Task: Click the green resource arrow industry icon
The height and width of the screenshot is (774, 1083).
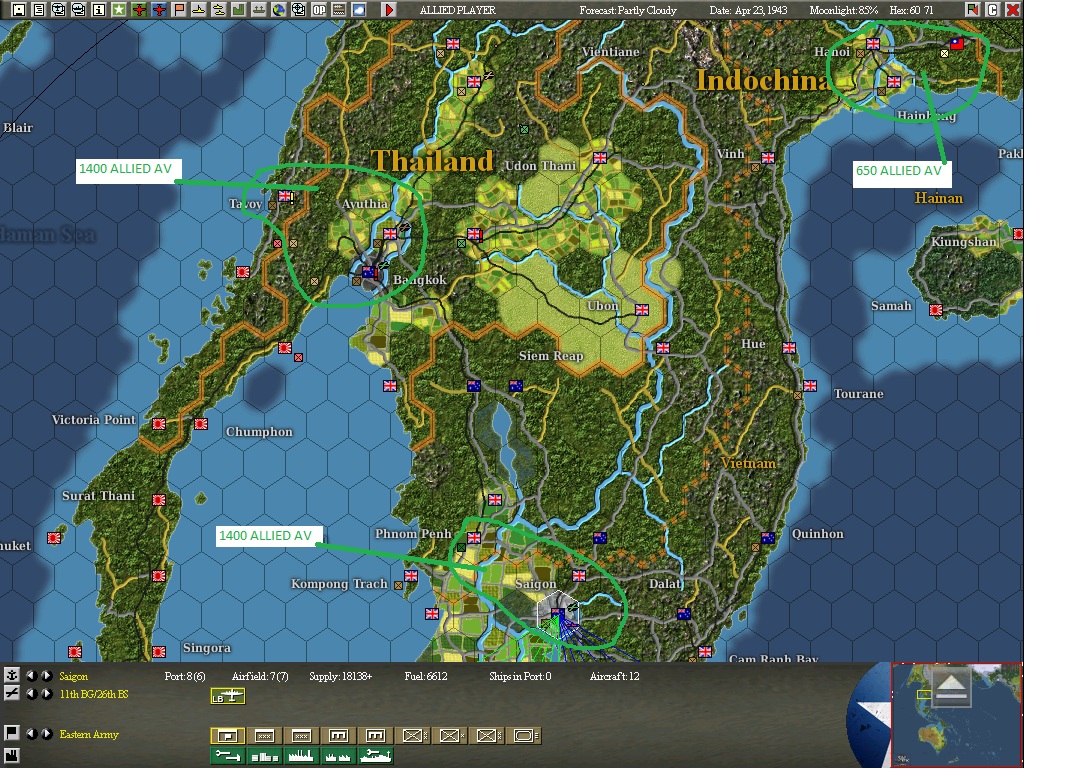Action: click(228, 756)
